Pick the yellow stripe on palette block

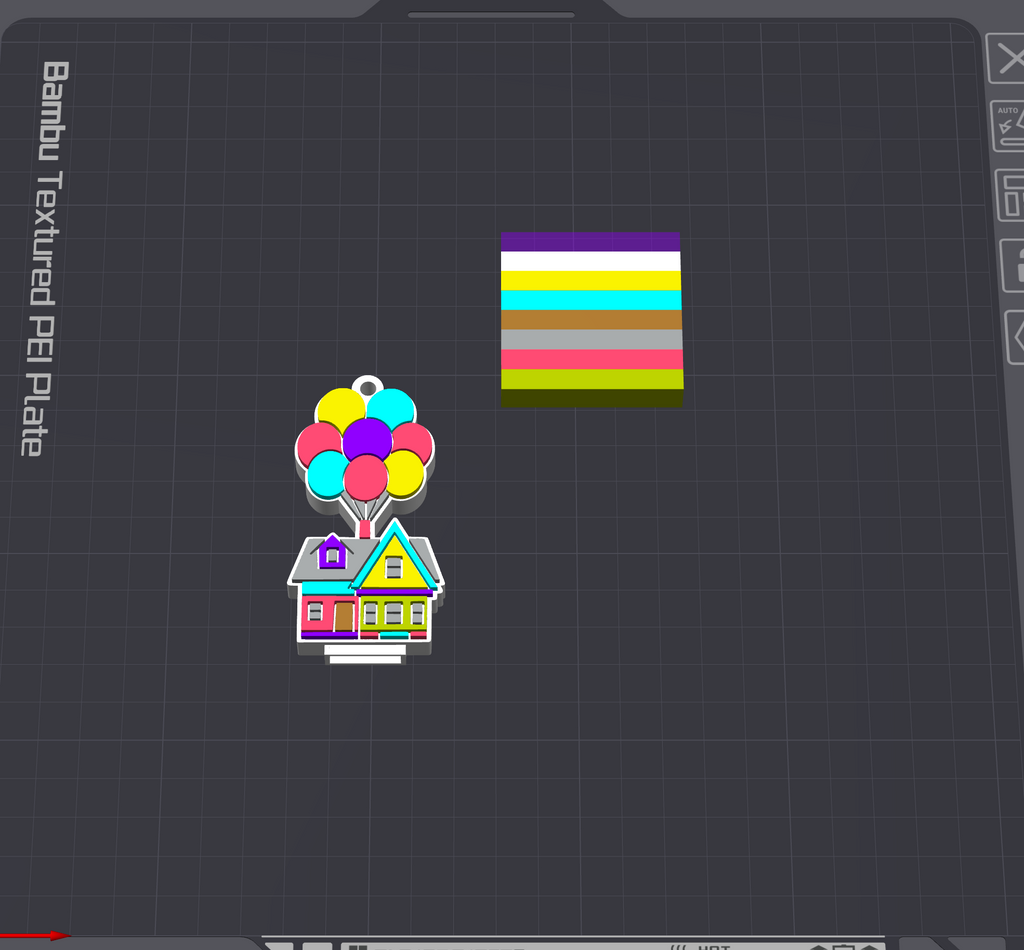pyautogui.click(x=591, y=281)
